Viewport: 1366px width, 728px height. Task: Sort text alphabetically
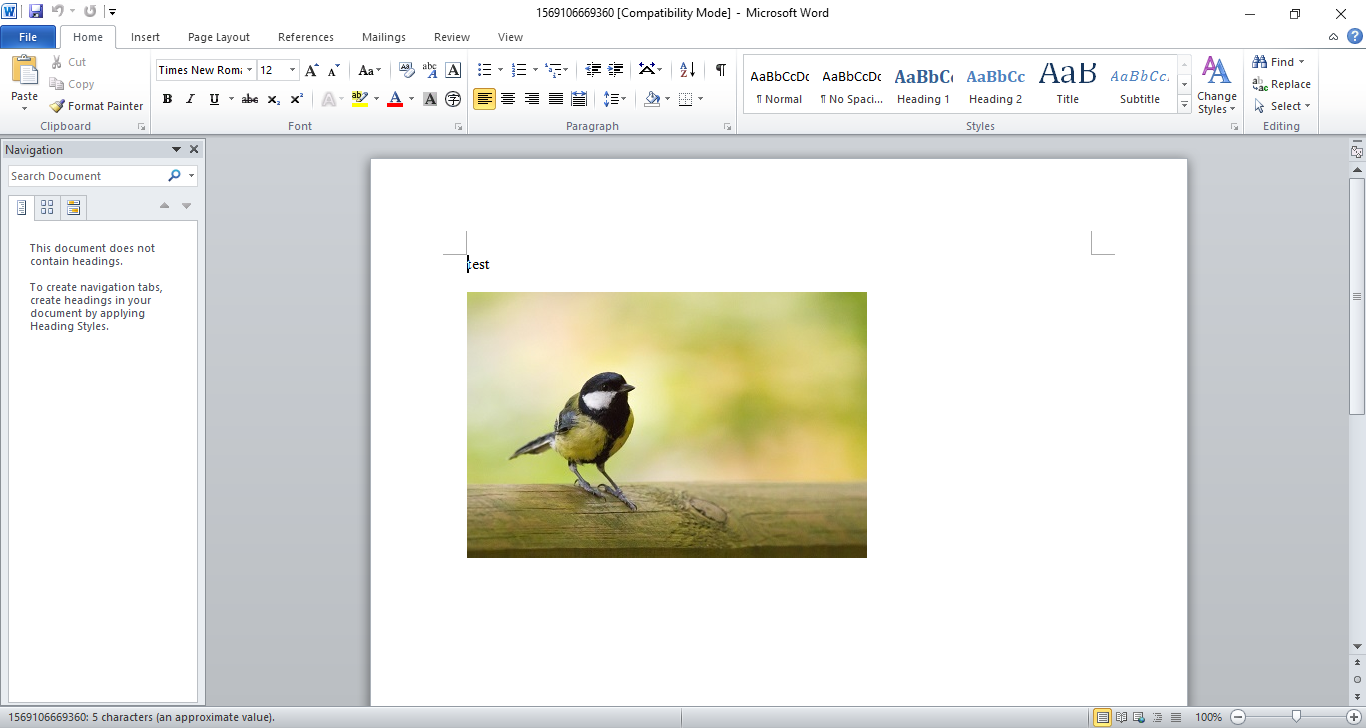685,70
